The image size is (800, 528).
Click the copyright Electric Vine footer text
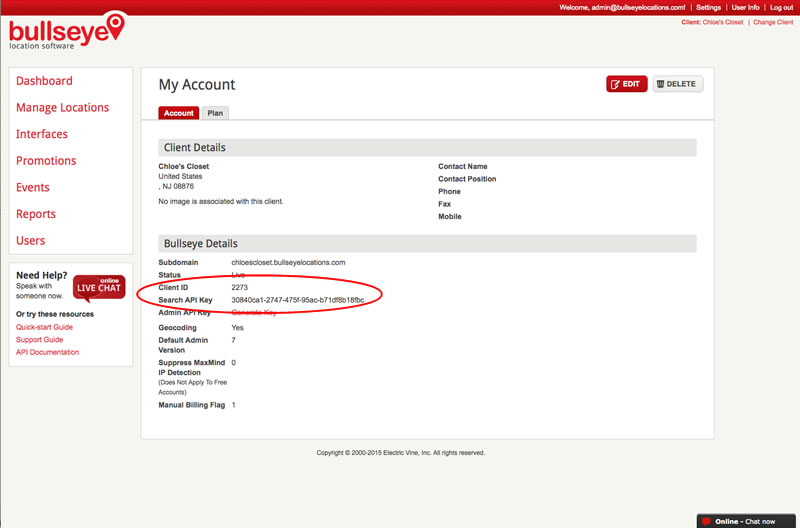pos(401,452)
